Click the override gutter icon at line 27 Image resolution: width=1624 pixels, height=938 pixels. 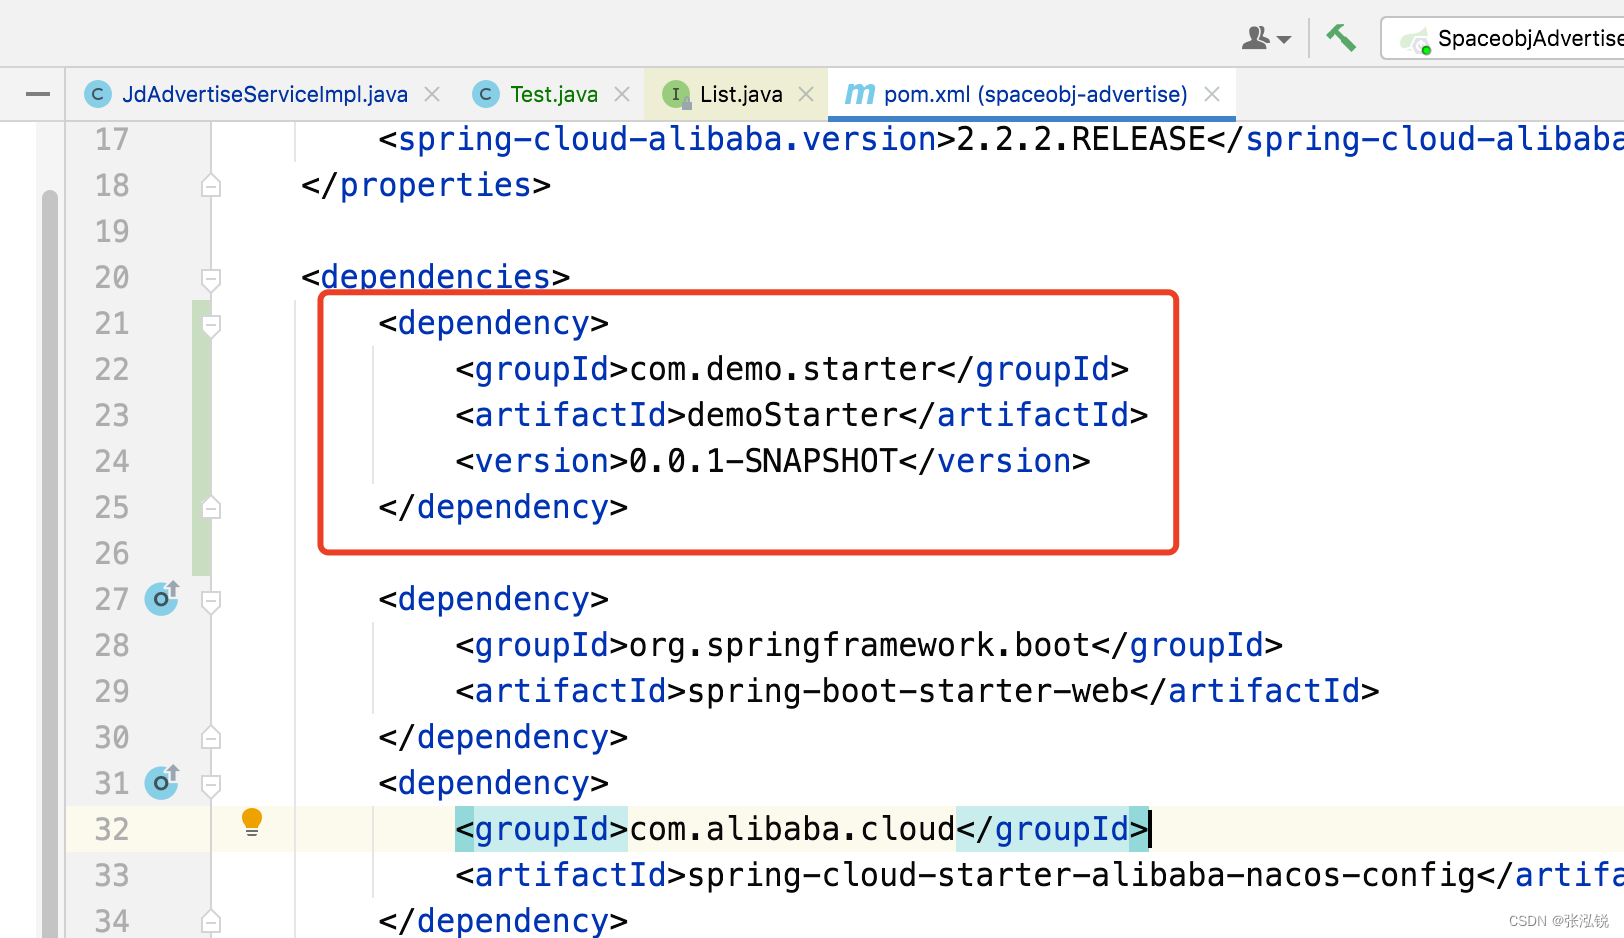click(x=162, y=598)
